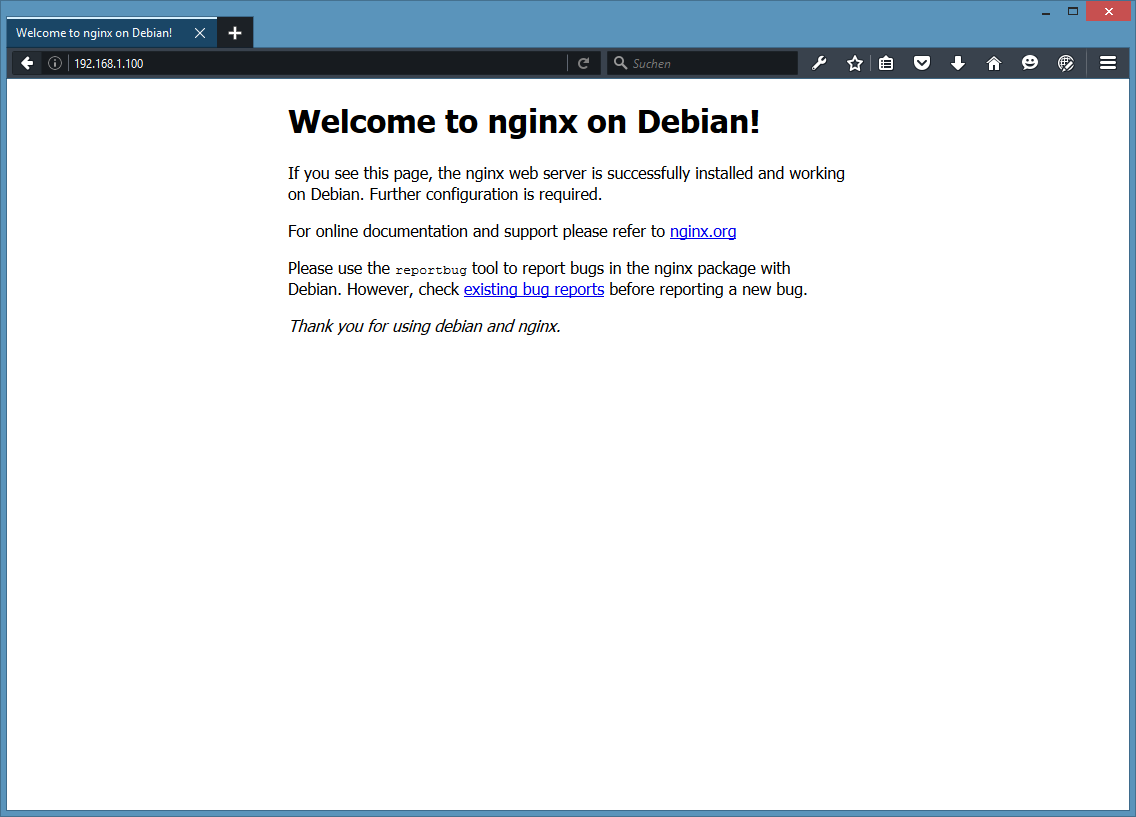Open developer tools wrench icon

(x=819, y=63)
